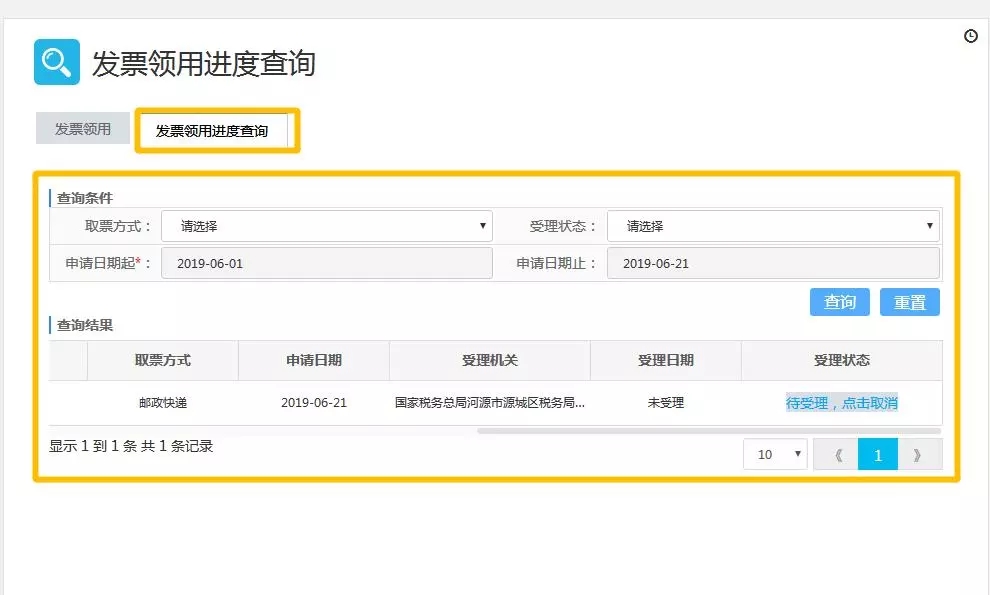Click the 受理机关 column header
Viewport: 990px width, 595px height.
[490, 360]
